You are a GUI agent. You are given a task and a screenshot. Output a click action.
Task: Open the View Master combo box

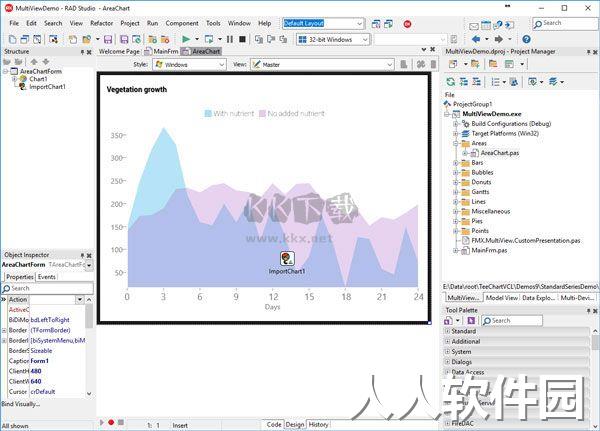click(x=322, y=65)
